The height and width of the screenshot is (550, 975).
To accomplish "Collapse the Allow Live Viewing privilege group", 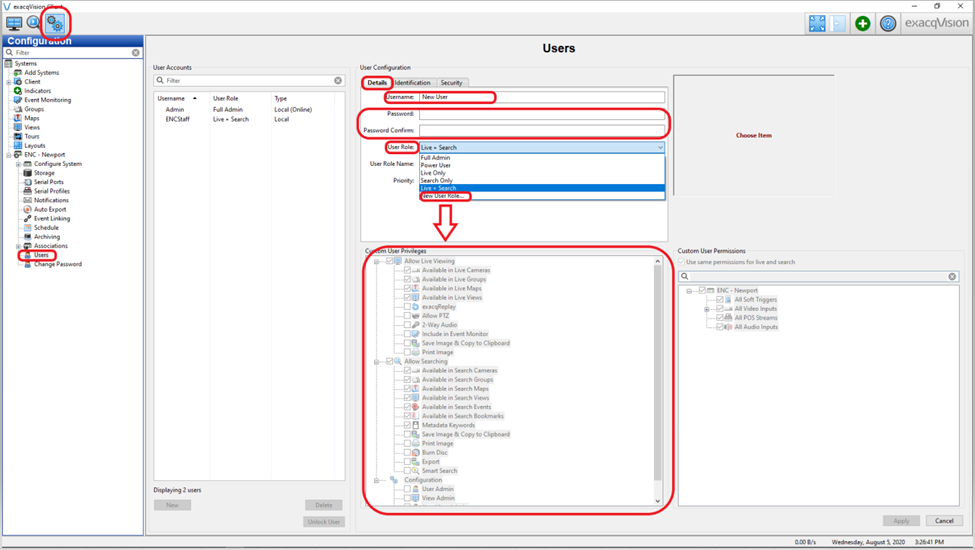I will [x=377, y=261].
